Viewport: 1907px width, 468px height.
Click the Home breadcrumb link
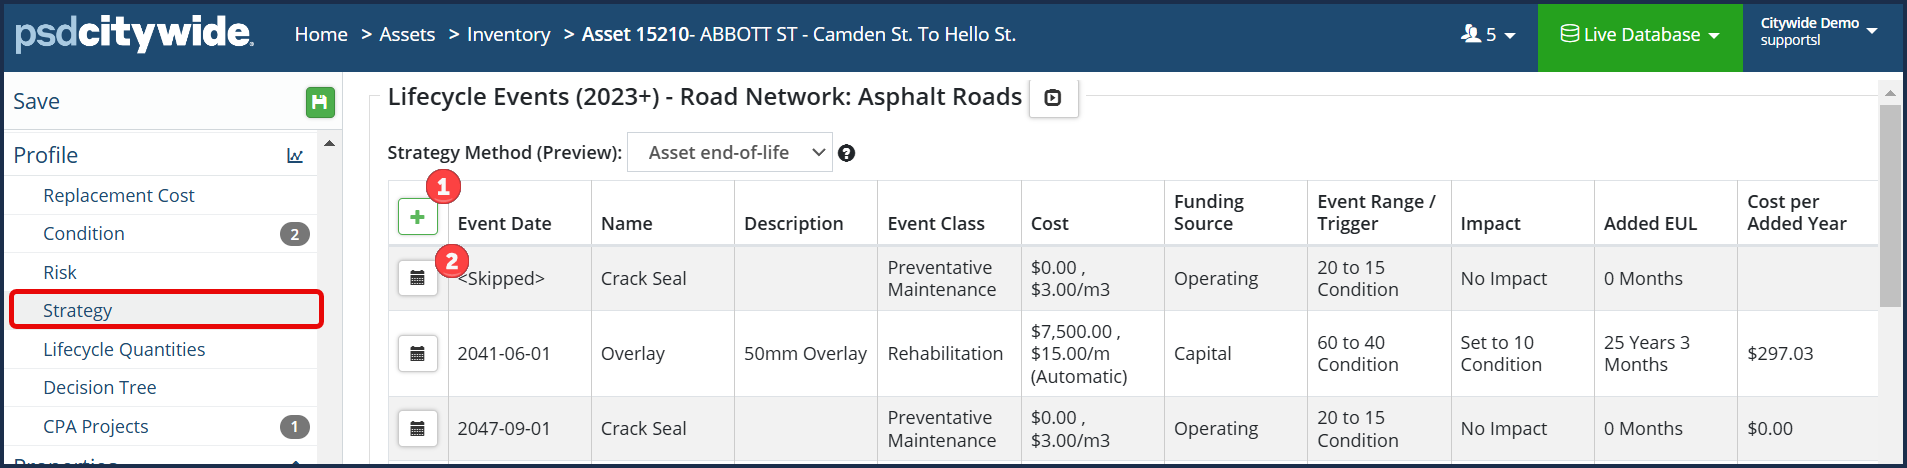321,34
